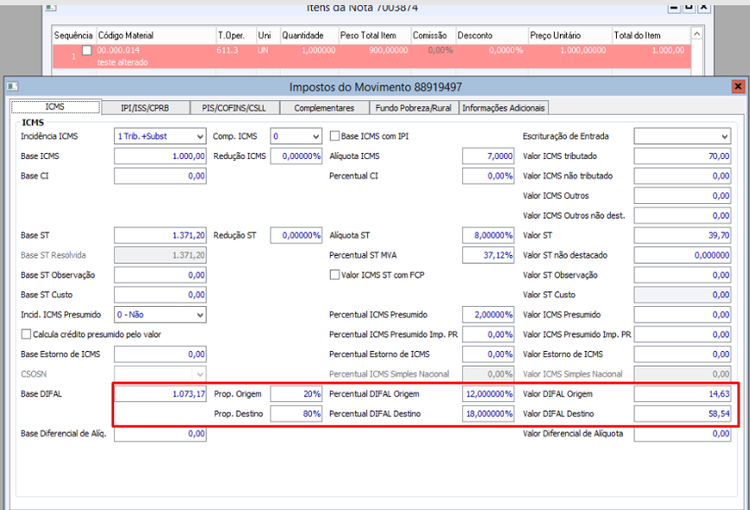The image size is (750, 510).
Task: Click the Desconto column header
Action: pos(492,35)
